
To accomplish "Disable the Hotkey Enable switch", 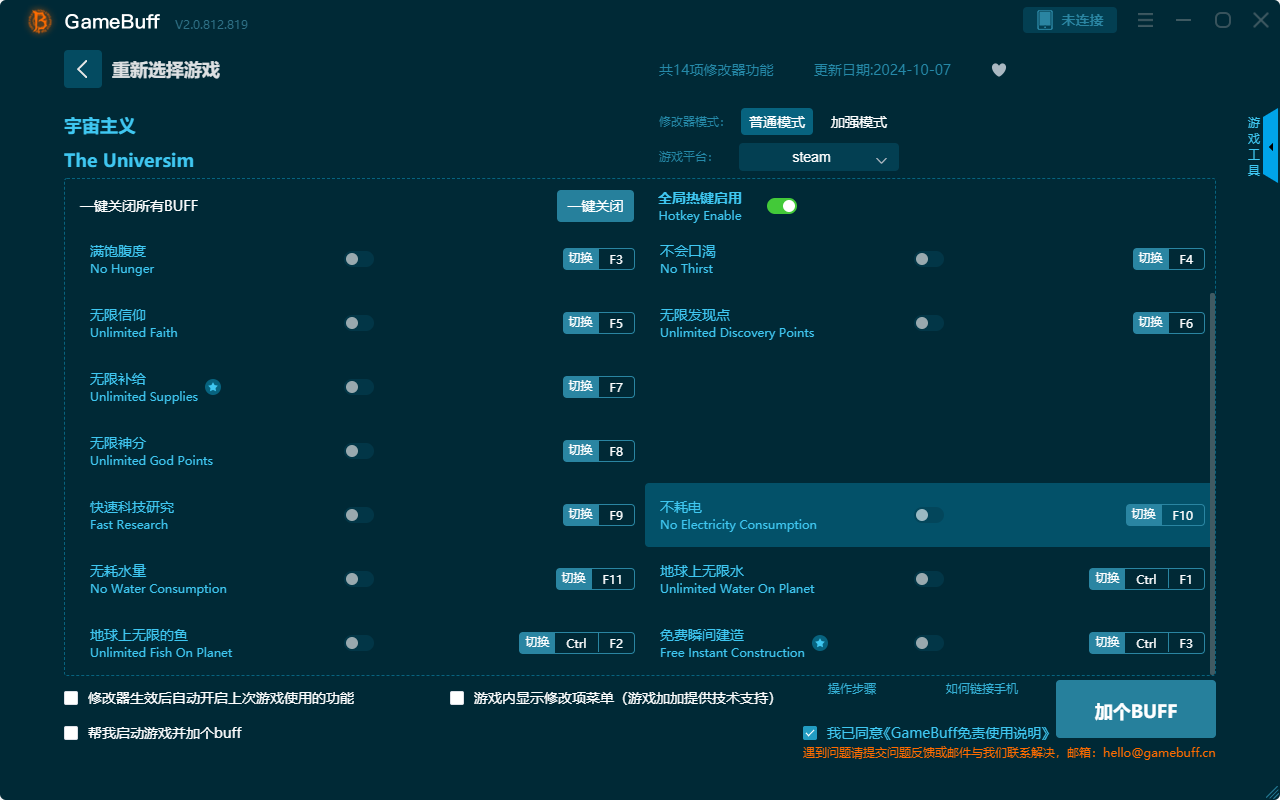I will pyautogui.click(x=781, y=205).
